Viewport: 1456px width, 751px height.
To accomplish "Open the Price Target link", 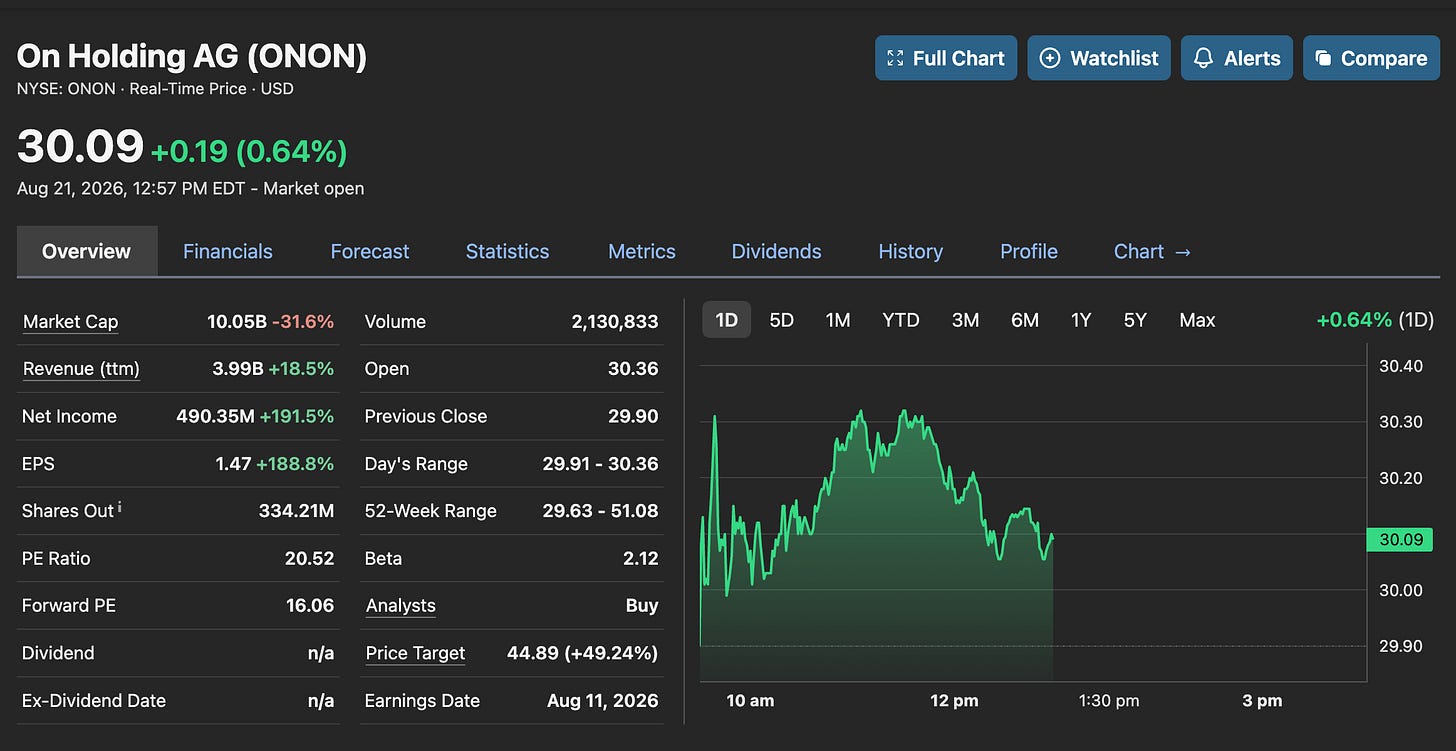I will [x=415, y=653].
